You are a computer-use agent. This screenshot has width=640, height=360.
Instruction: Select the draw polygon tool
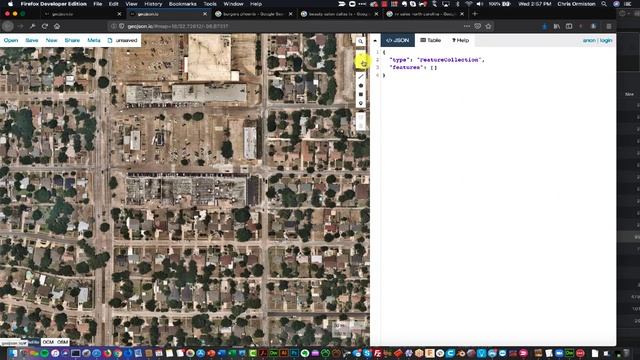point(360,86)
